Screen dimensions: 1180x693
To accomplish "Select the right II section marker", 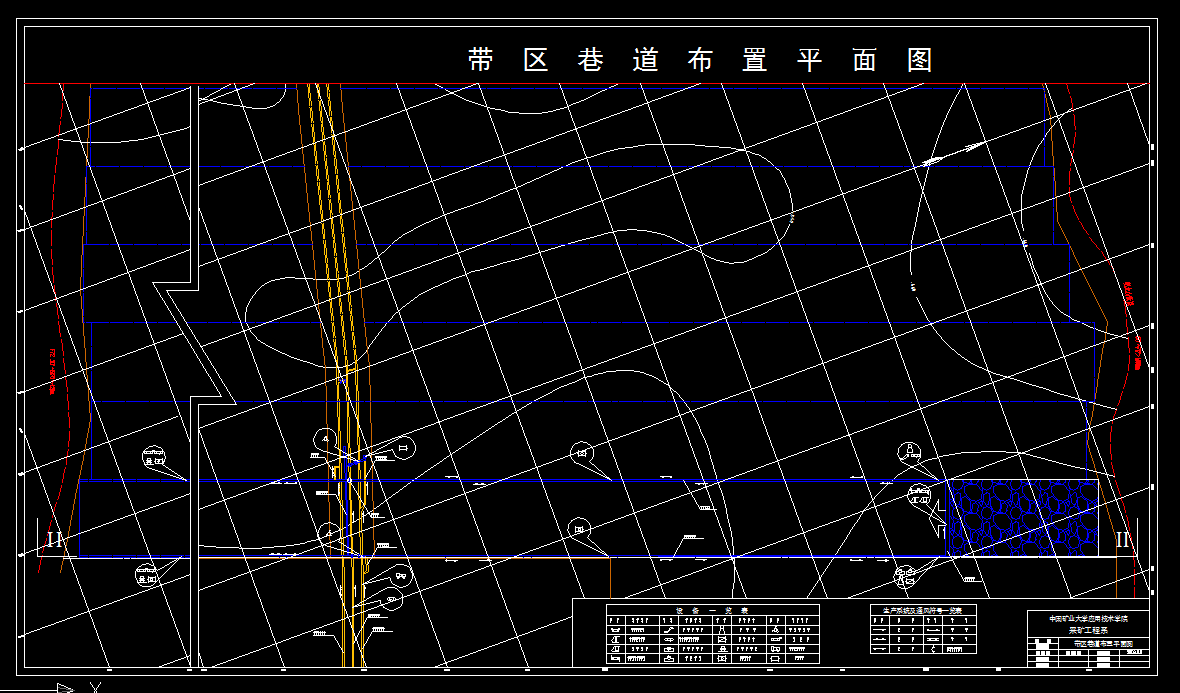I will (x=1122, y=540).
